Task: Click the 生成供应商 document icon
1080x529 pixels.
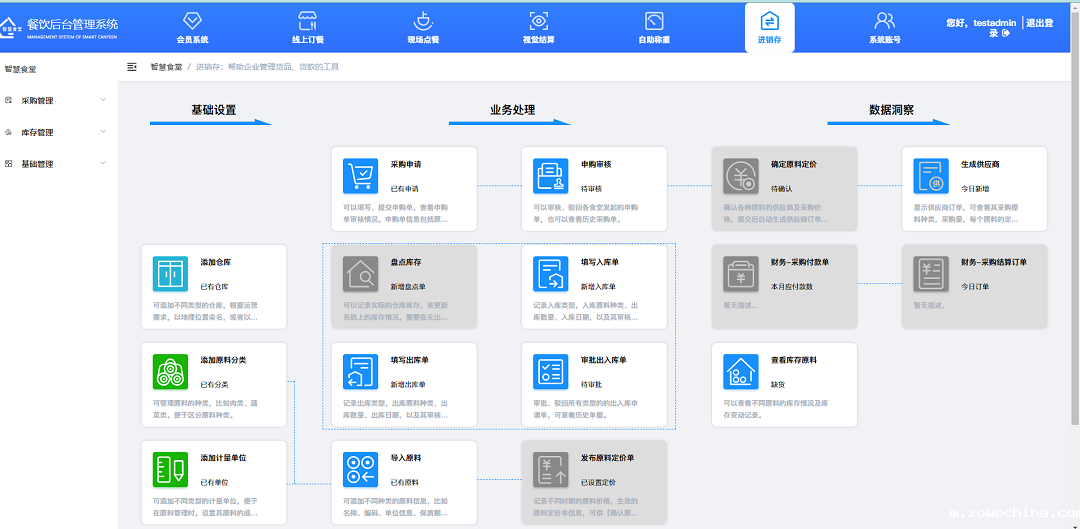Action: [x=931, y=176]
